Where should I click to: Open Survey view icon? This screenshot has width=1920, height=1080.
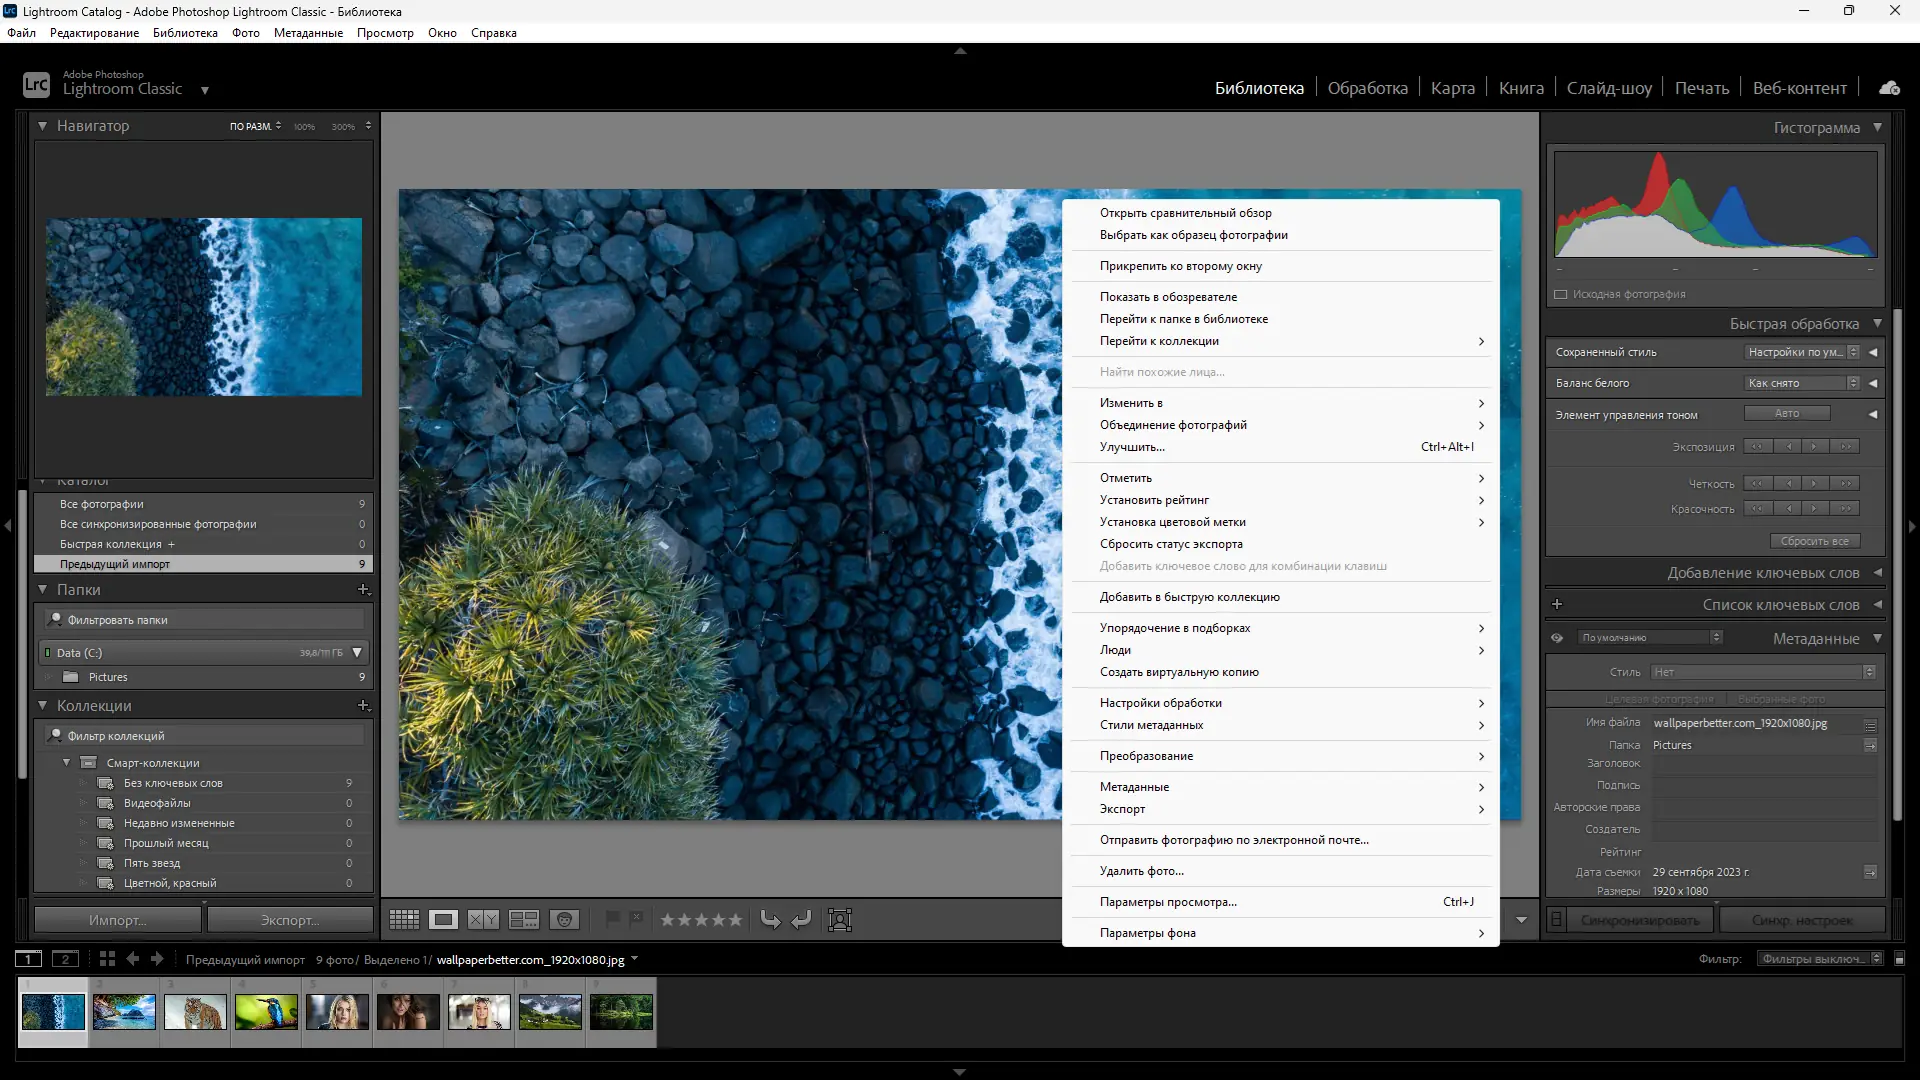524,920
